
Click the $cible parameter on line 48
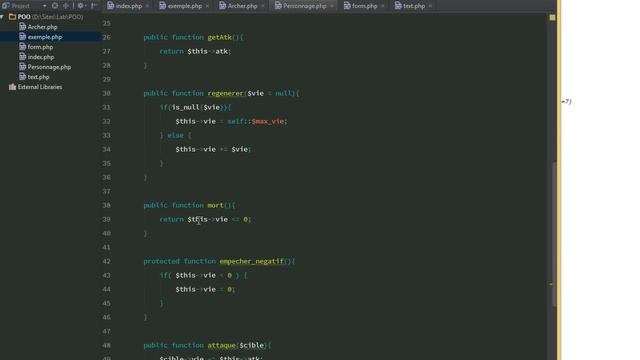[251, 345]
